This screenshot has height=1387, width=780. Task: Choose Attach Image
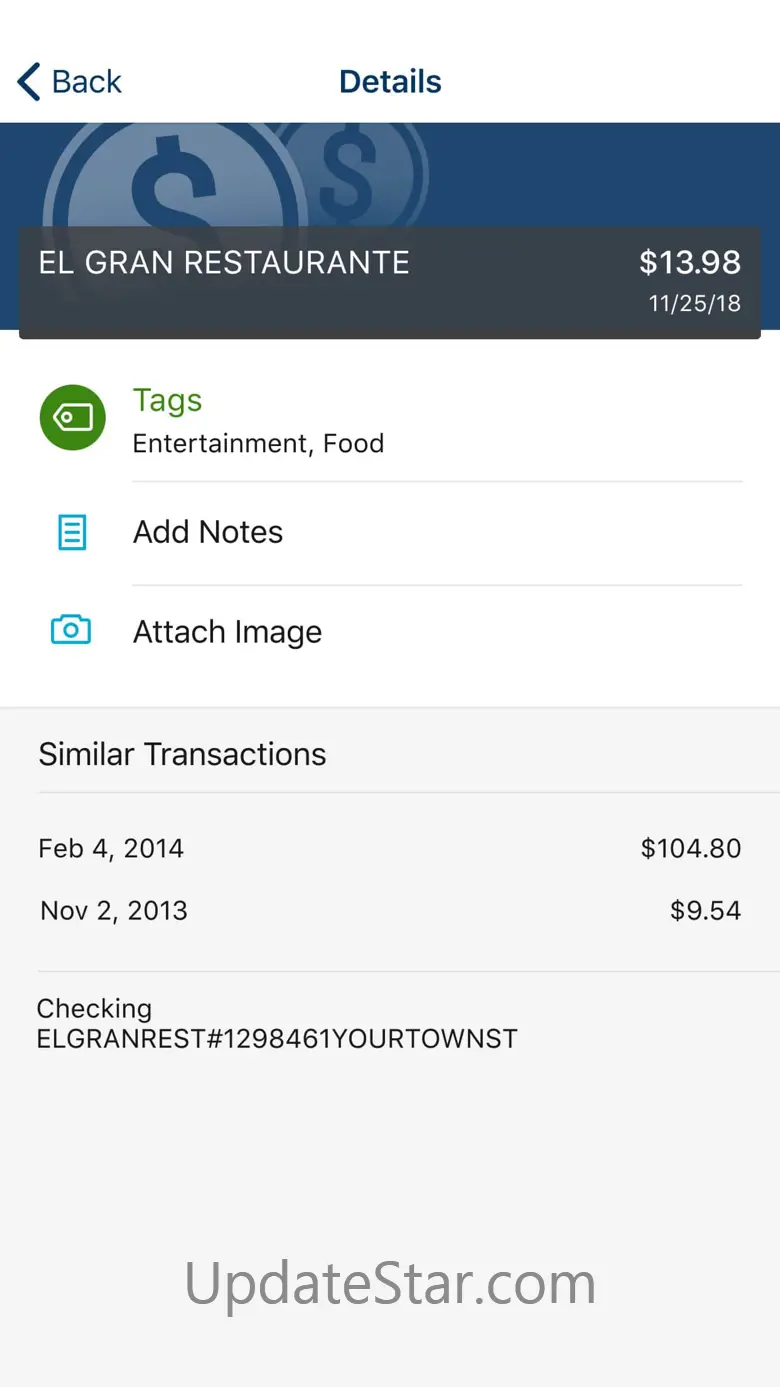(x=227, y=632)
